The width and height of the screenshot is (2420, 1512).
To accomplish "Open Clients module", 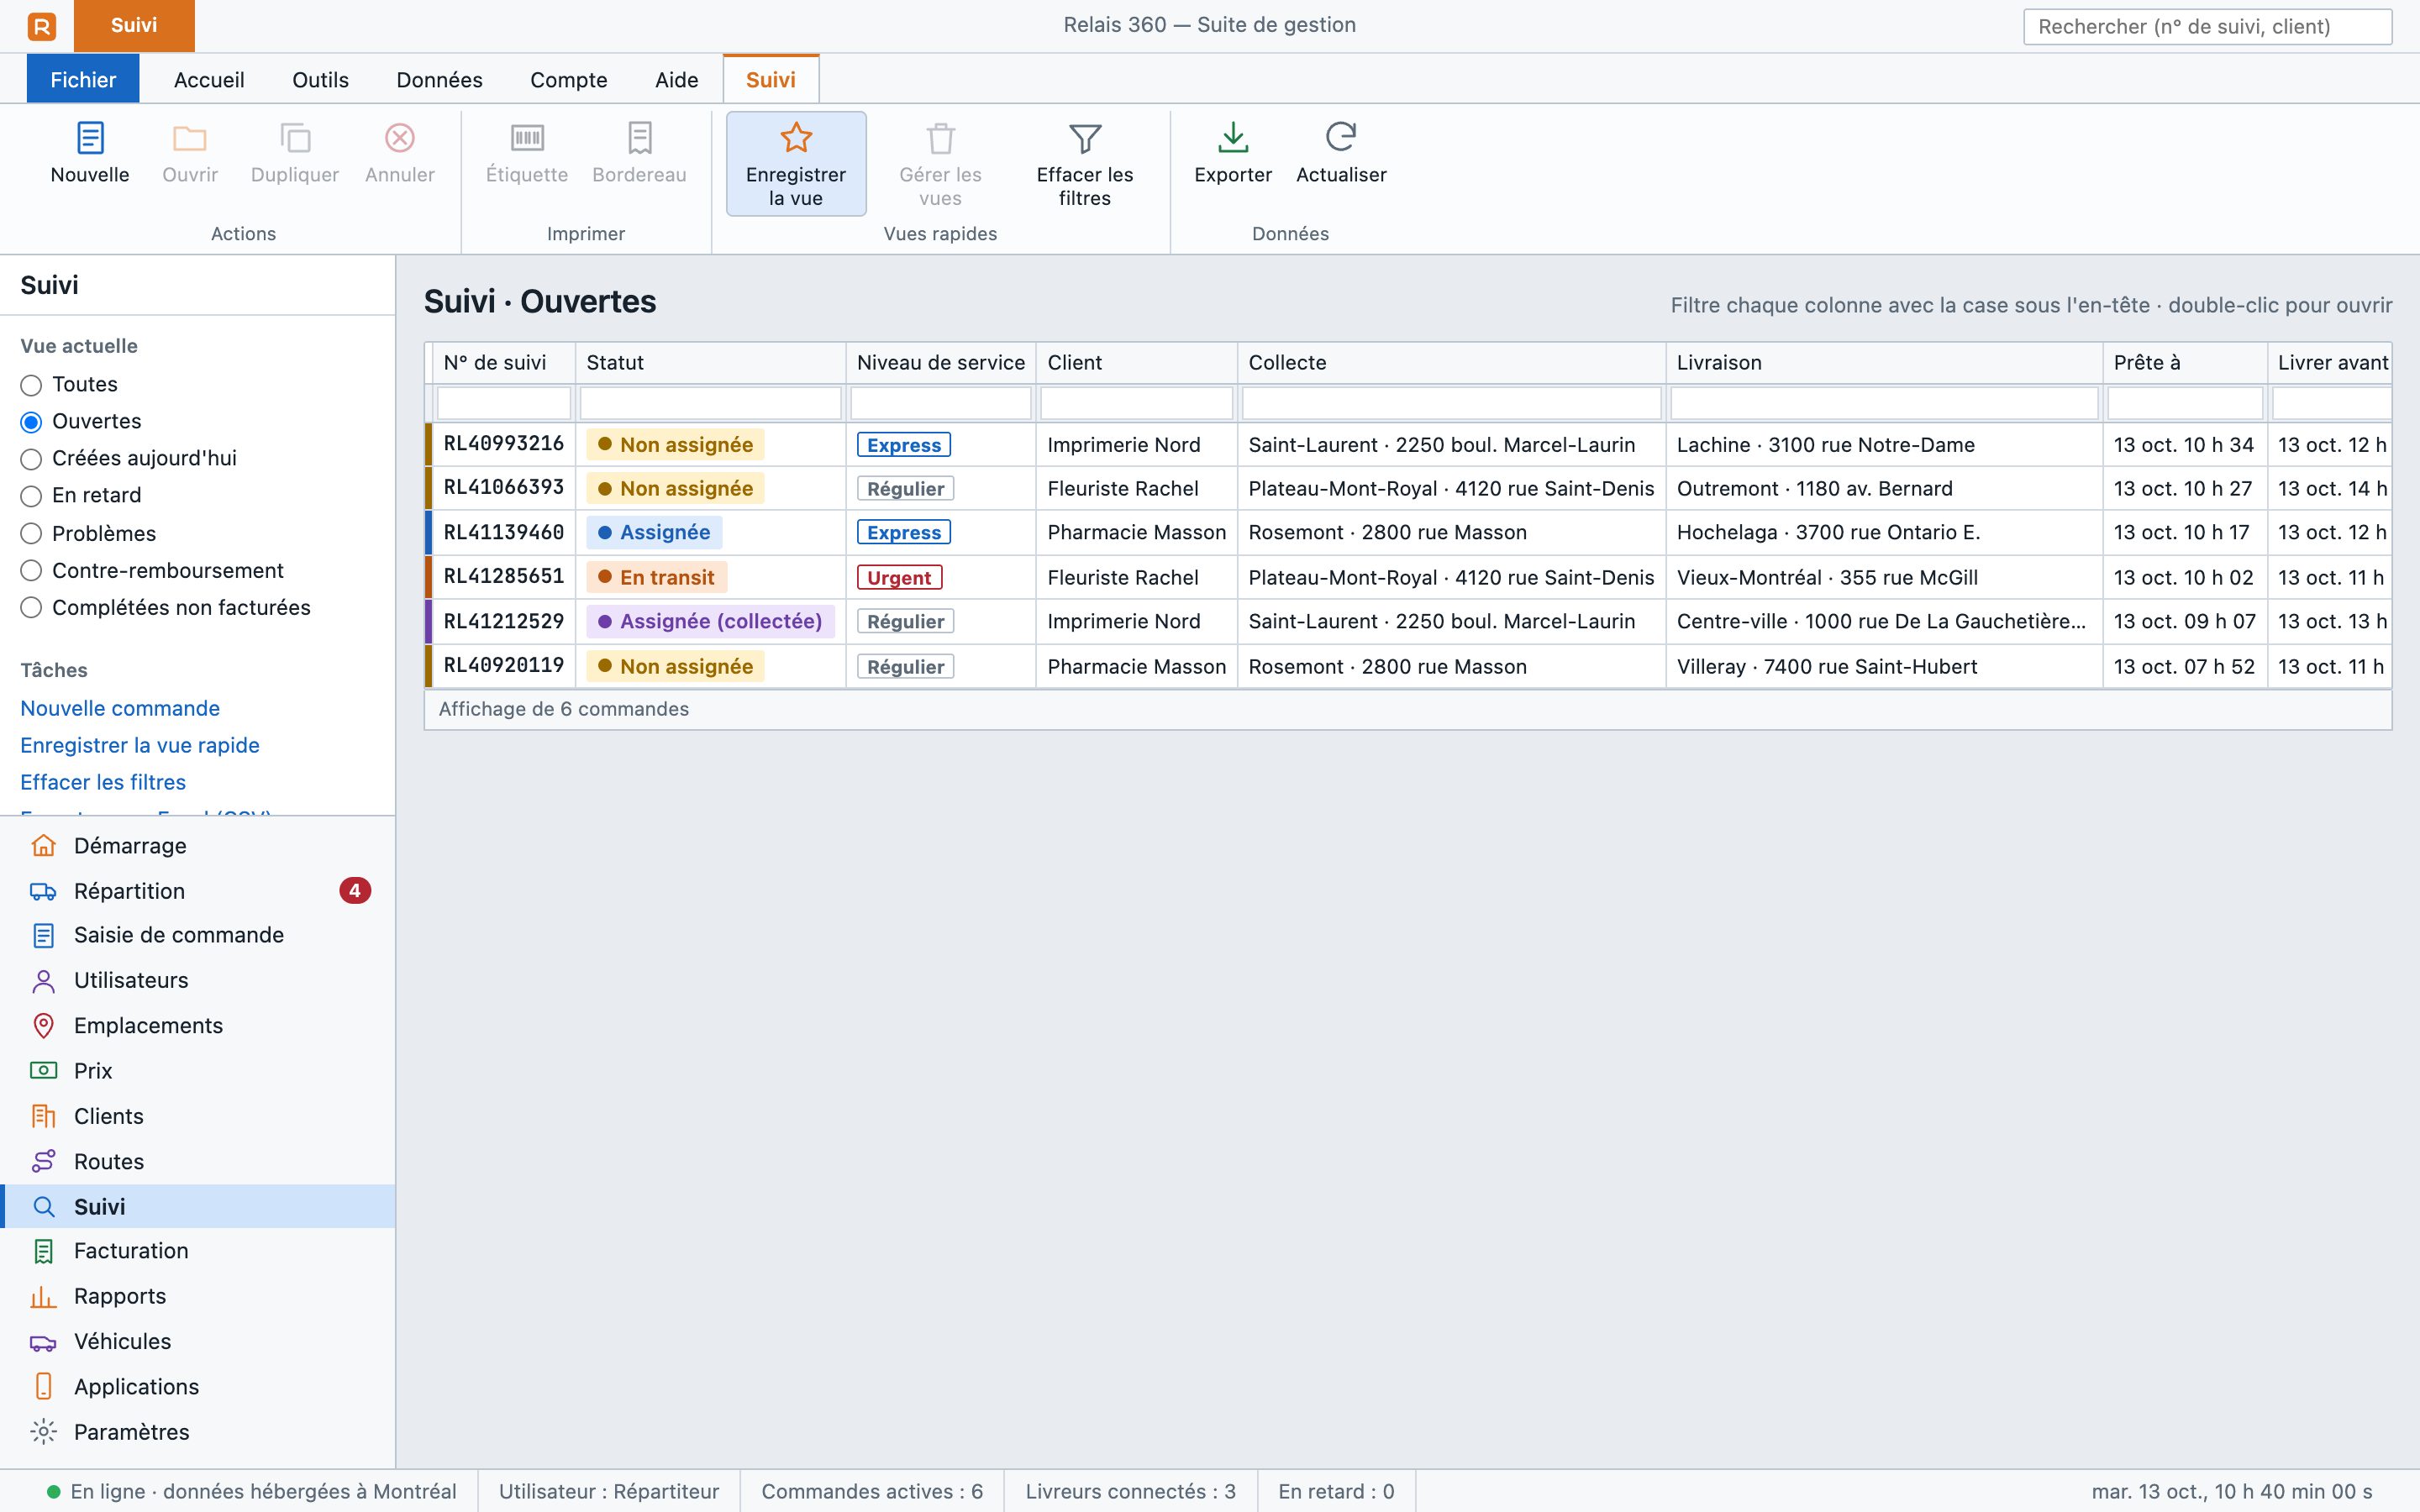I will (x=198, y=1116).
